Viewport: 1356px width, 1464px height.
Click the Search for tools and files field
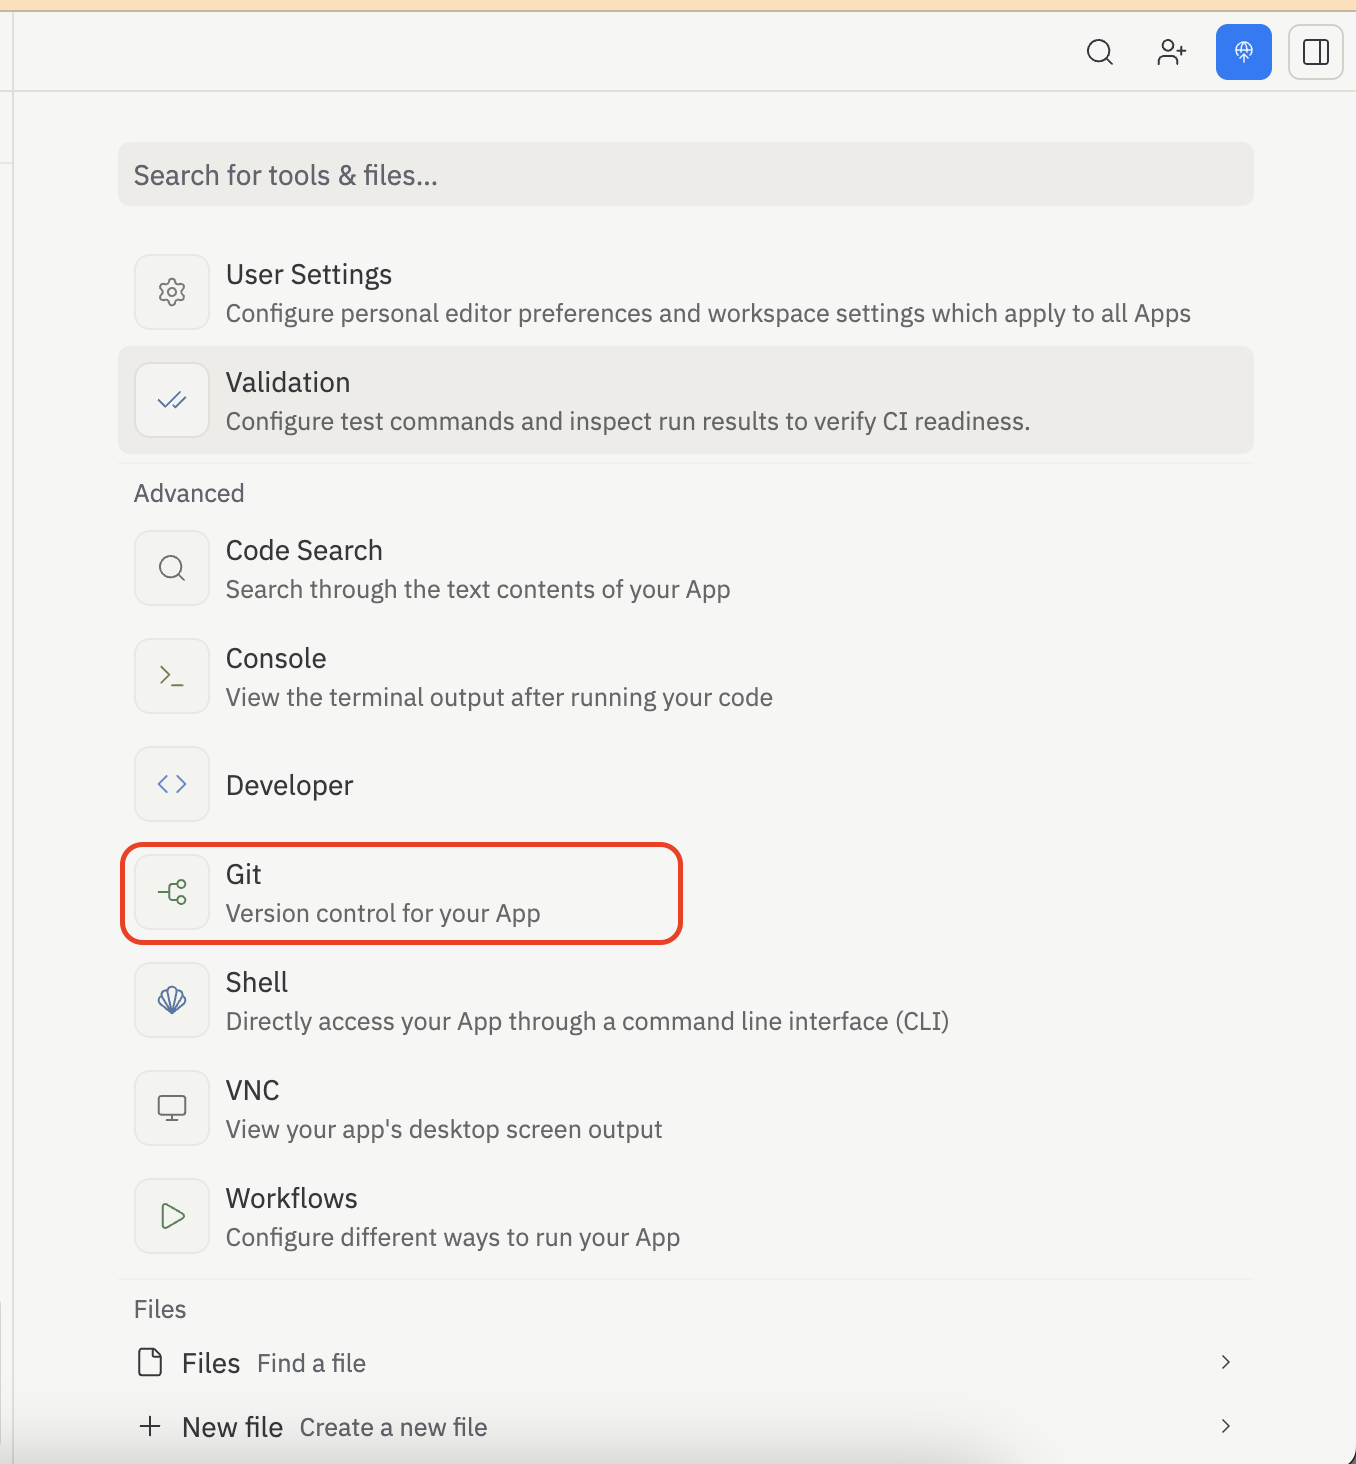pos(686,174)
